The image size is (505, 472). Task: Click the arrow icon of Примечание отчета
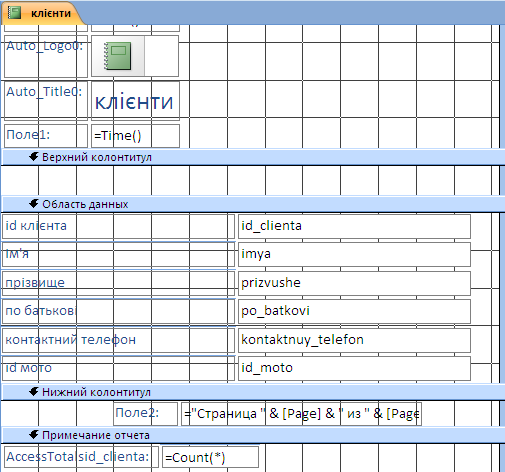34,435
